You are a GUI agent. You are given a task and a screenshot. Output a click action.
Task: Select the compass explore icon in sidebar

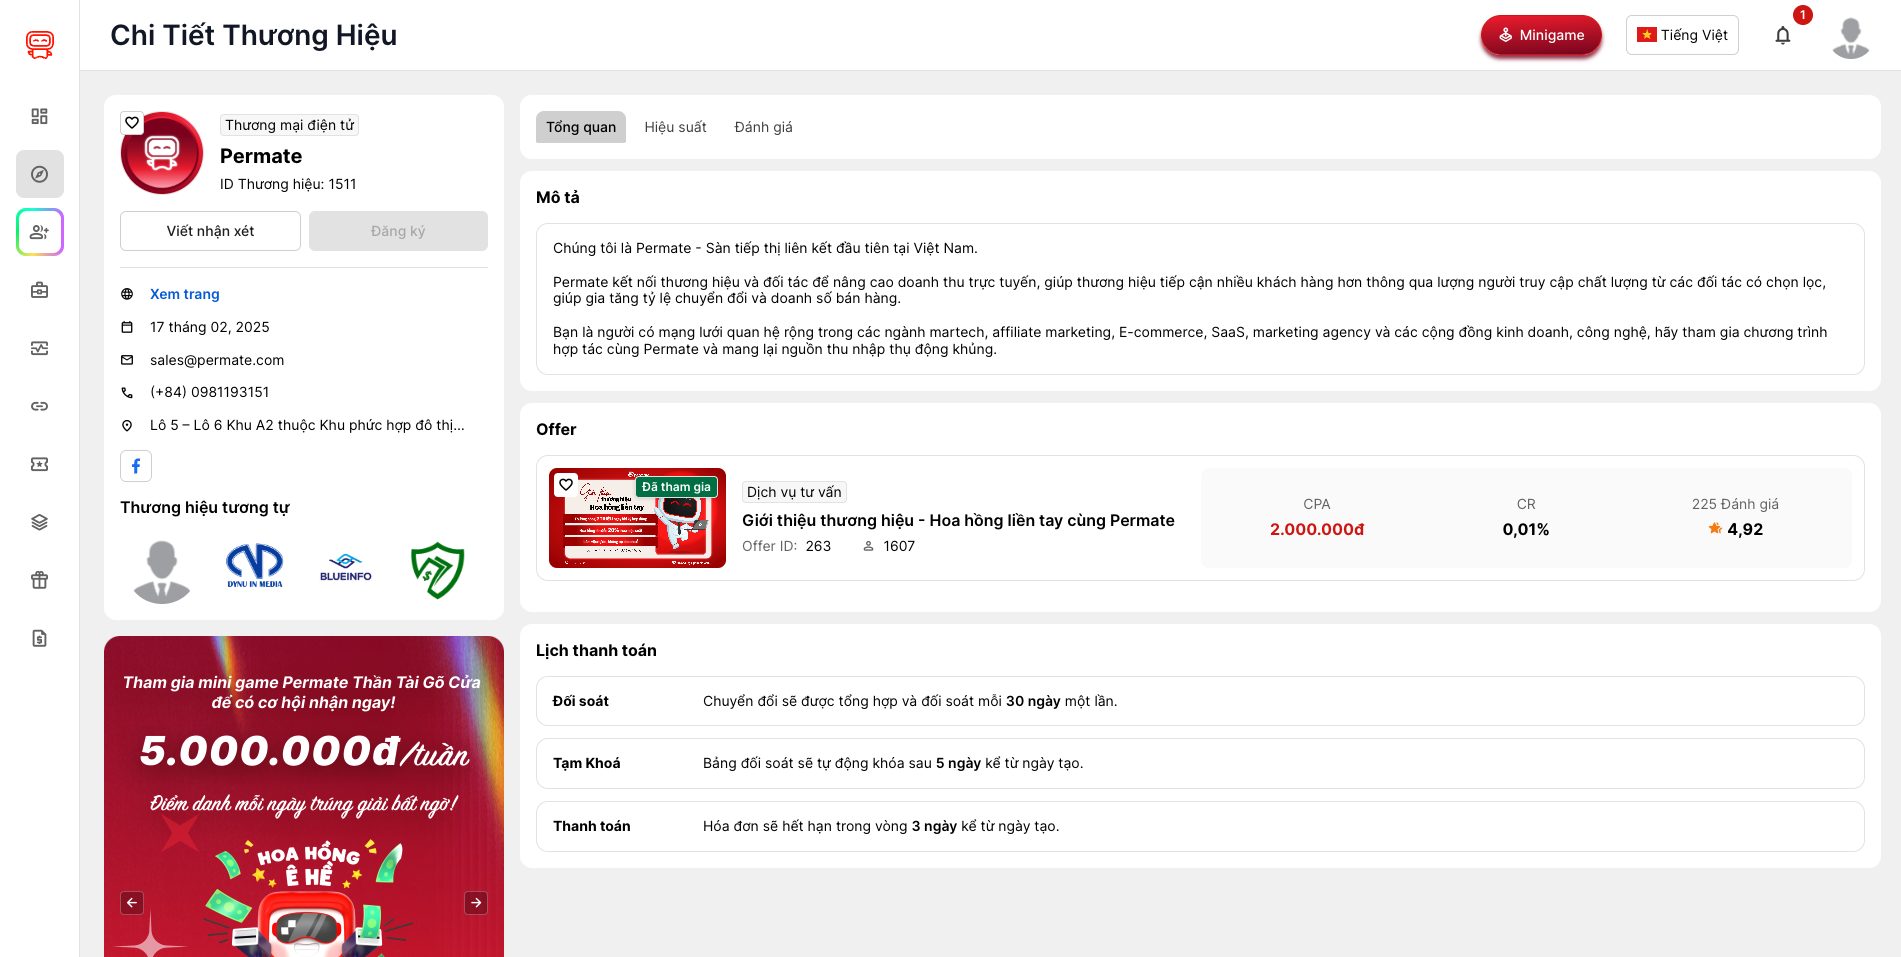(40, 174)
